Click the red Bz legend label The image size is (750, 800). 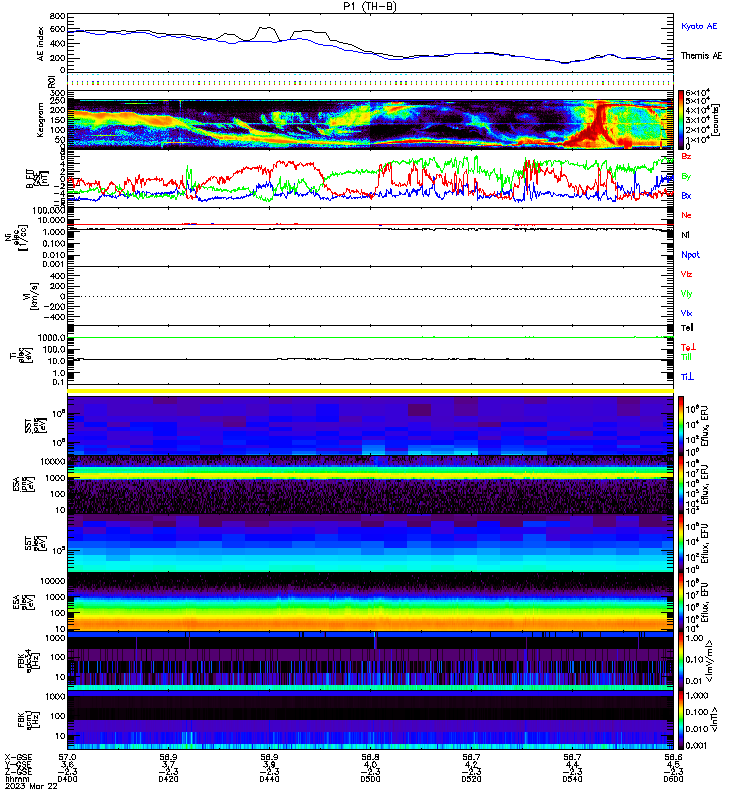coord(686,157)
